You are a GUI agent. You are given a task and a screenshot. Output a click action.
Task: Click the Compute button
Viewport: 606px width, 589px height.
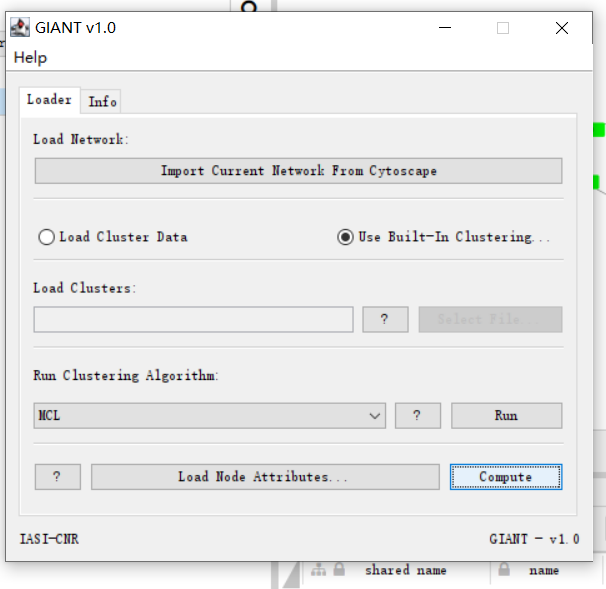506,477
